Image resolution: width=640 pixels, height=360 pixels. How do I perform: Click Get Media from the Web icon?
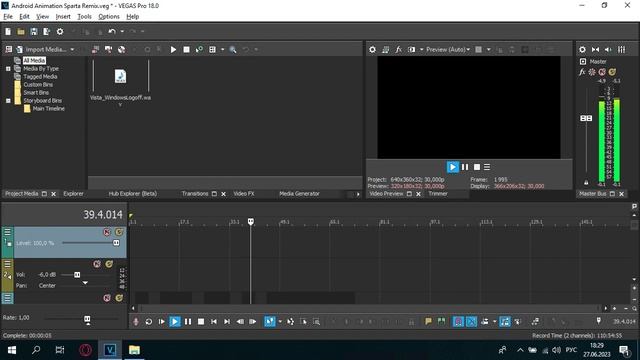[121, 49]
